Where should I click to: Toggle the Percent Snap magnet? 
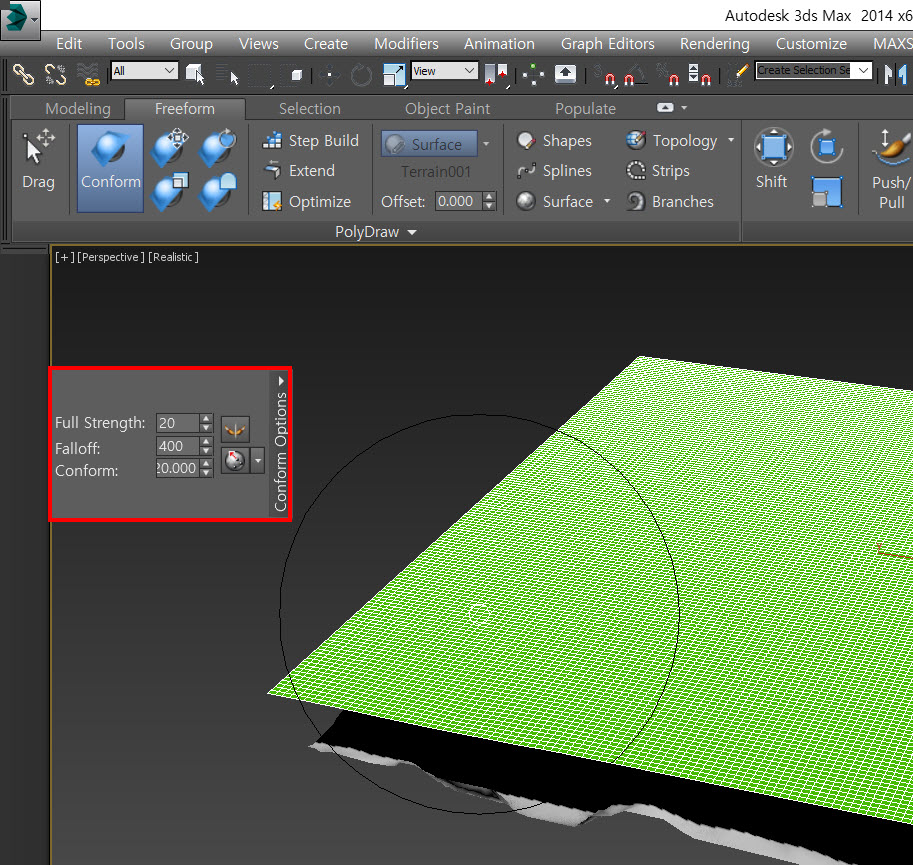pyautogui.click(x=668, y=75)
